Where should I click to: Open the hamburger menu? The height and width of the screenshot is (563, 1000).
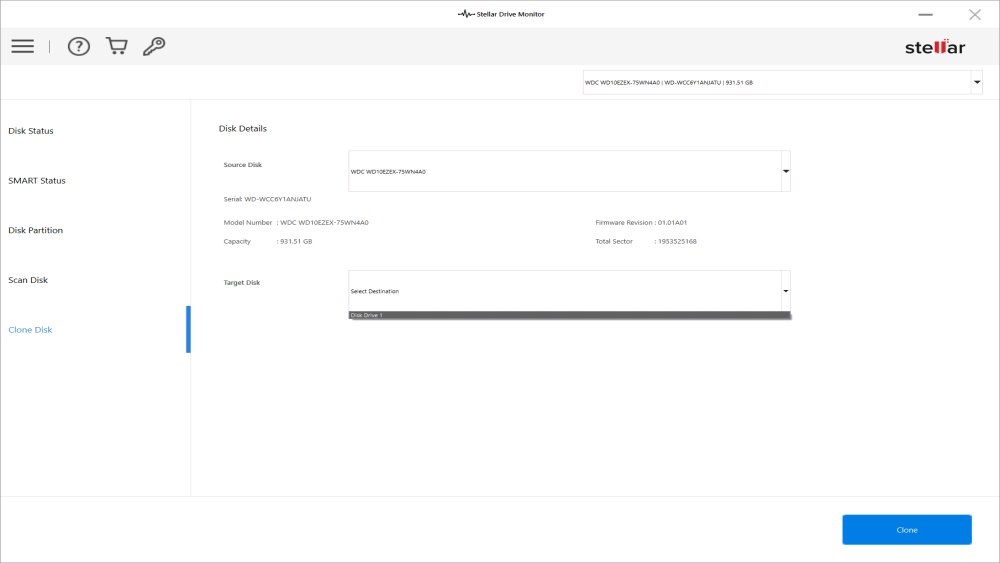pyautogui.click(x=22, y=46)
